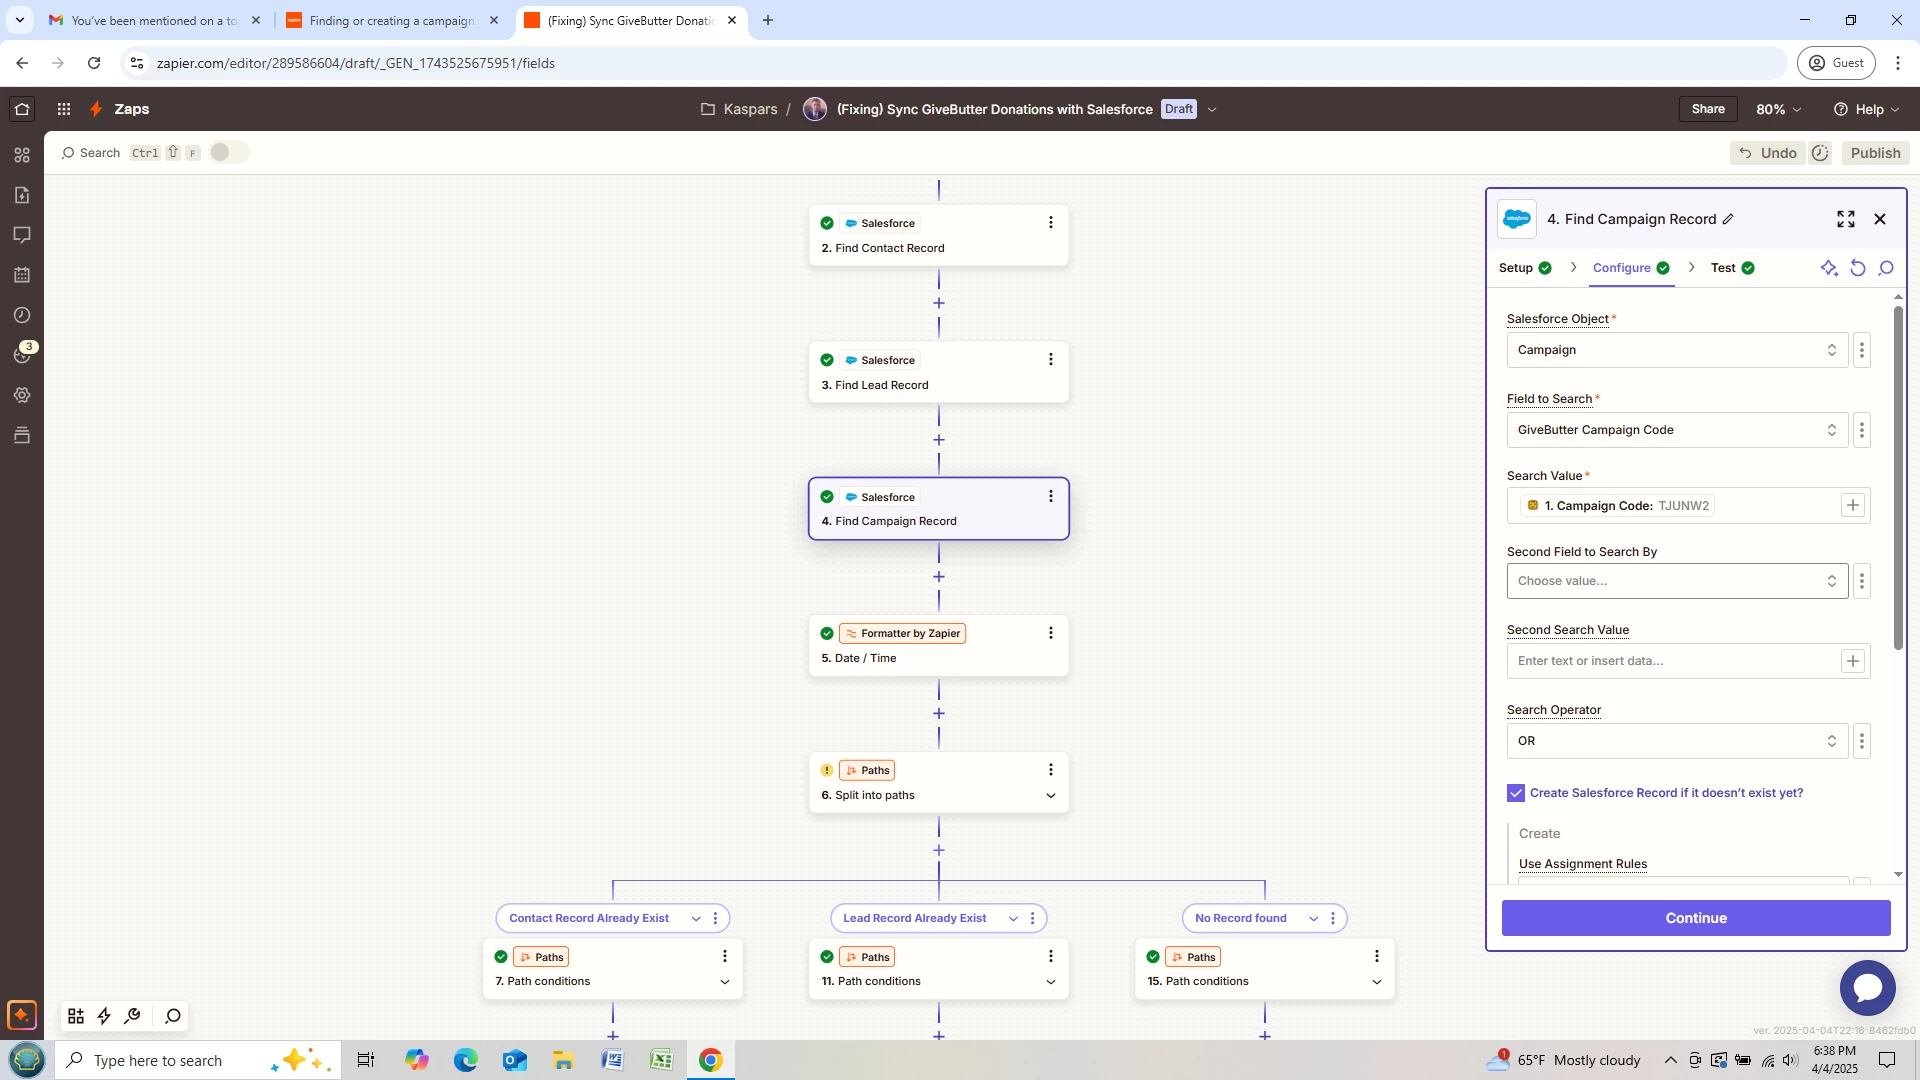
Task: Click the expand panel fullscreen icon
Action: (x=1845, y=219)
